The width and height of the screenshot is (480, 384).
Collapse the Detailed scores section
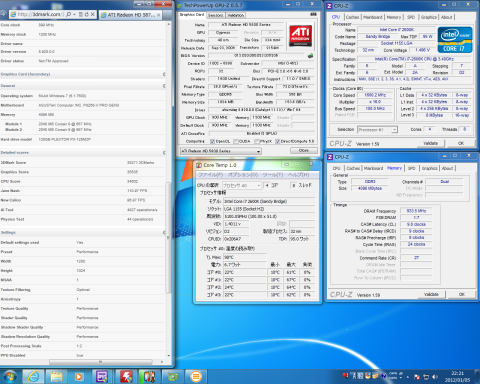164,152
